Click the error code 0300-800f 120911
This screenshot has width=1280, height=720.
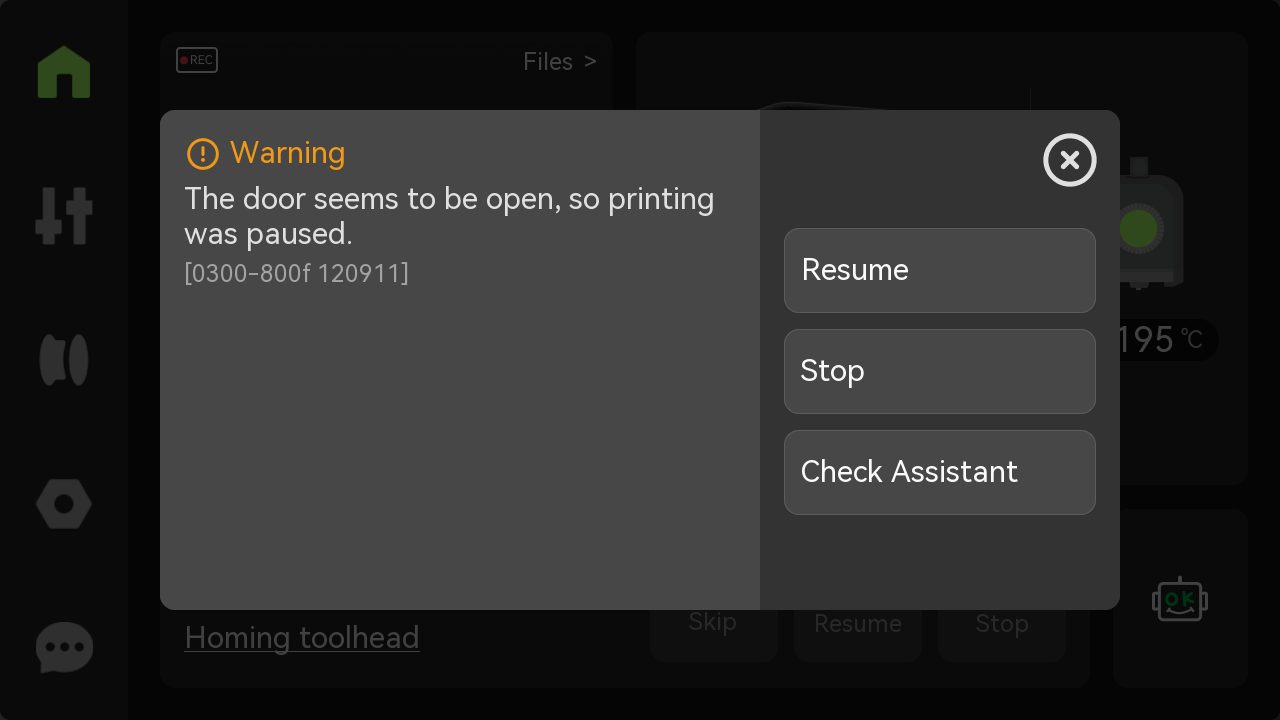tap(297, 273)
